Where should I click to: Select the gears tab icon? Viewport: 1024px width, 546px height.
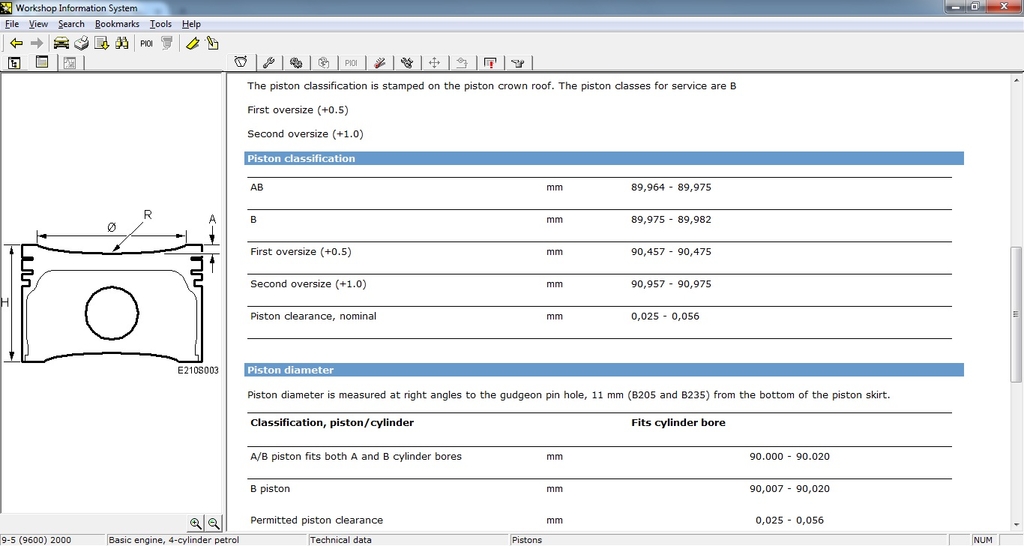point(296,63)
